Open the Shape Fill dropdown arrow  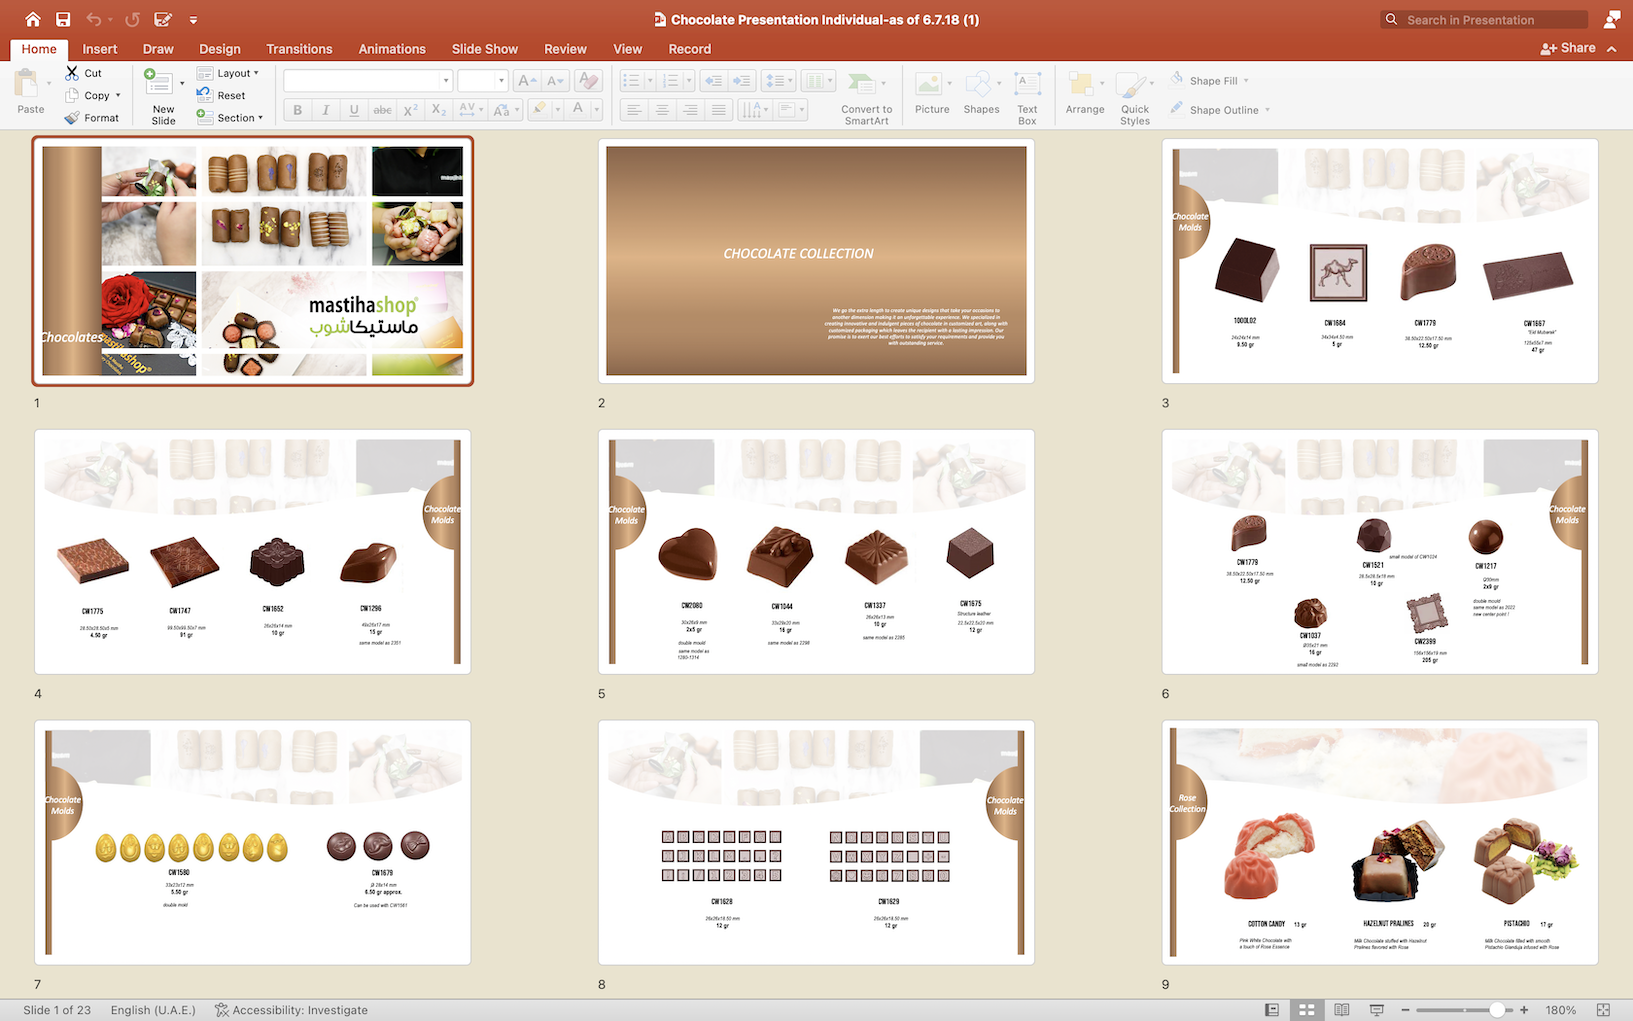(x=1246, y=81)
